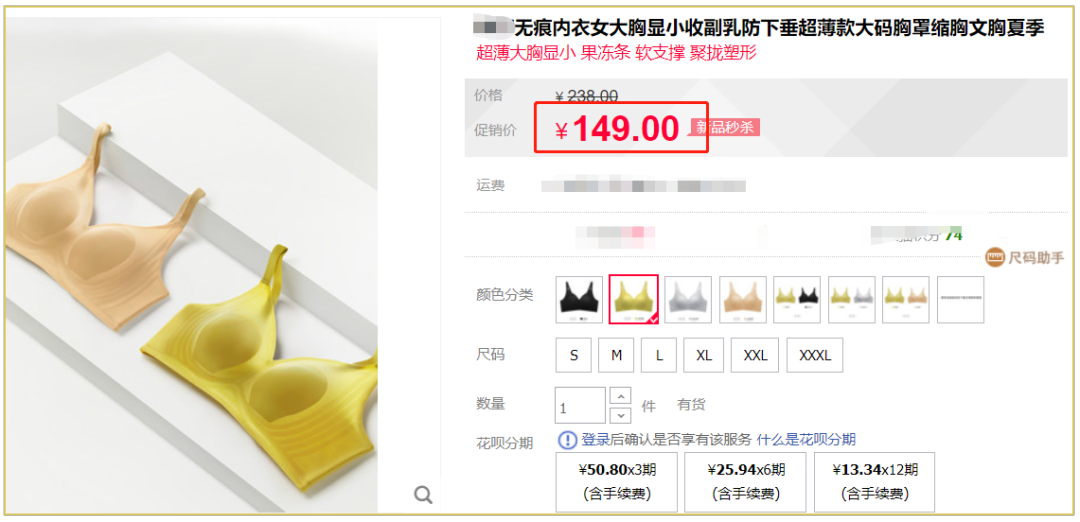Click the magnifier icon on product image
The height and width of the screenshot is (522, 1080).
click(x=423, y=494)
